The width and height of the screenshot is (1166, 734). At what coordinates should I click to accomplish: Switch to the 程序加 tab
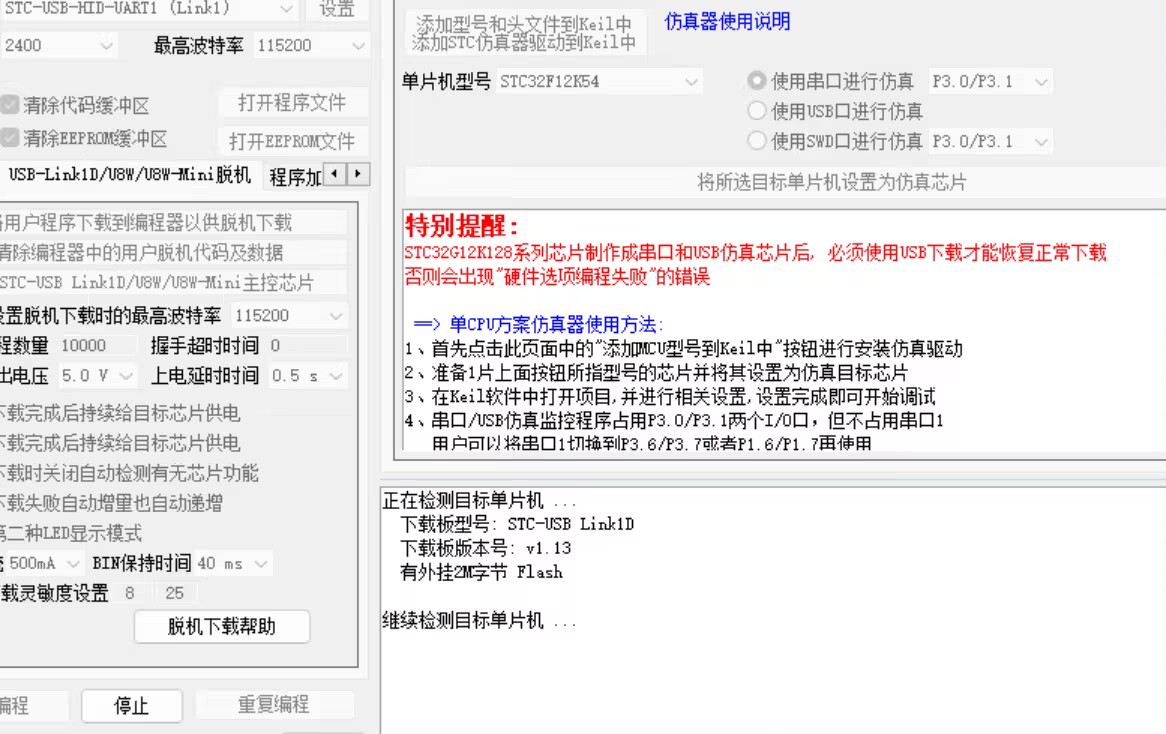click(x=294, y=177)
